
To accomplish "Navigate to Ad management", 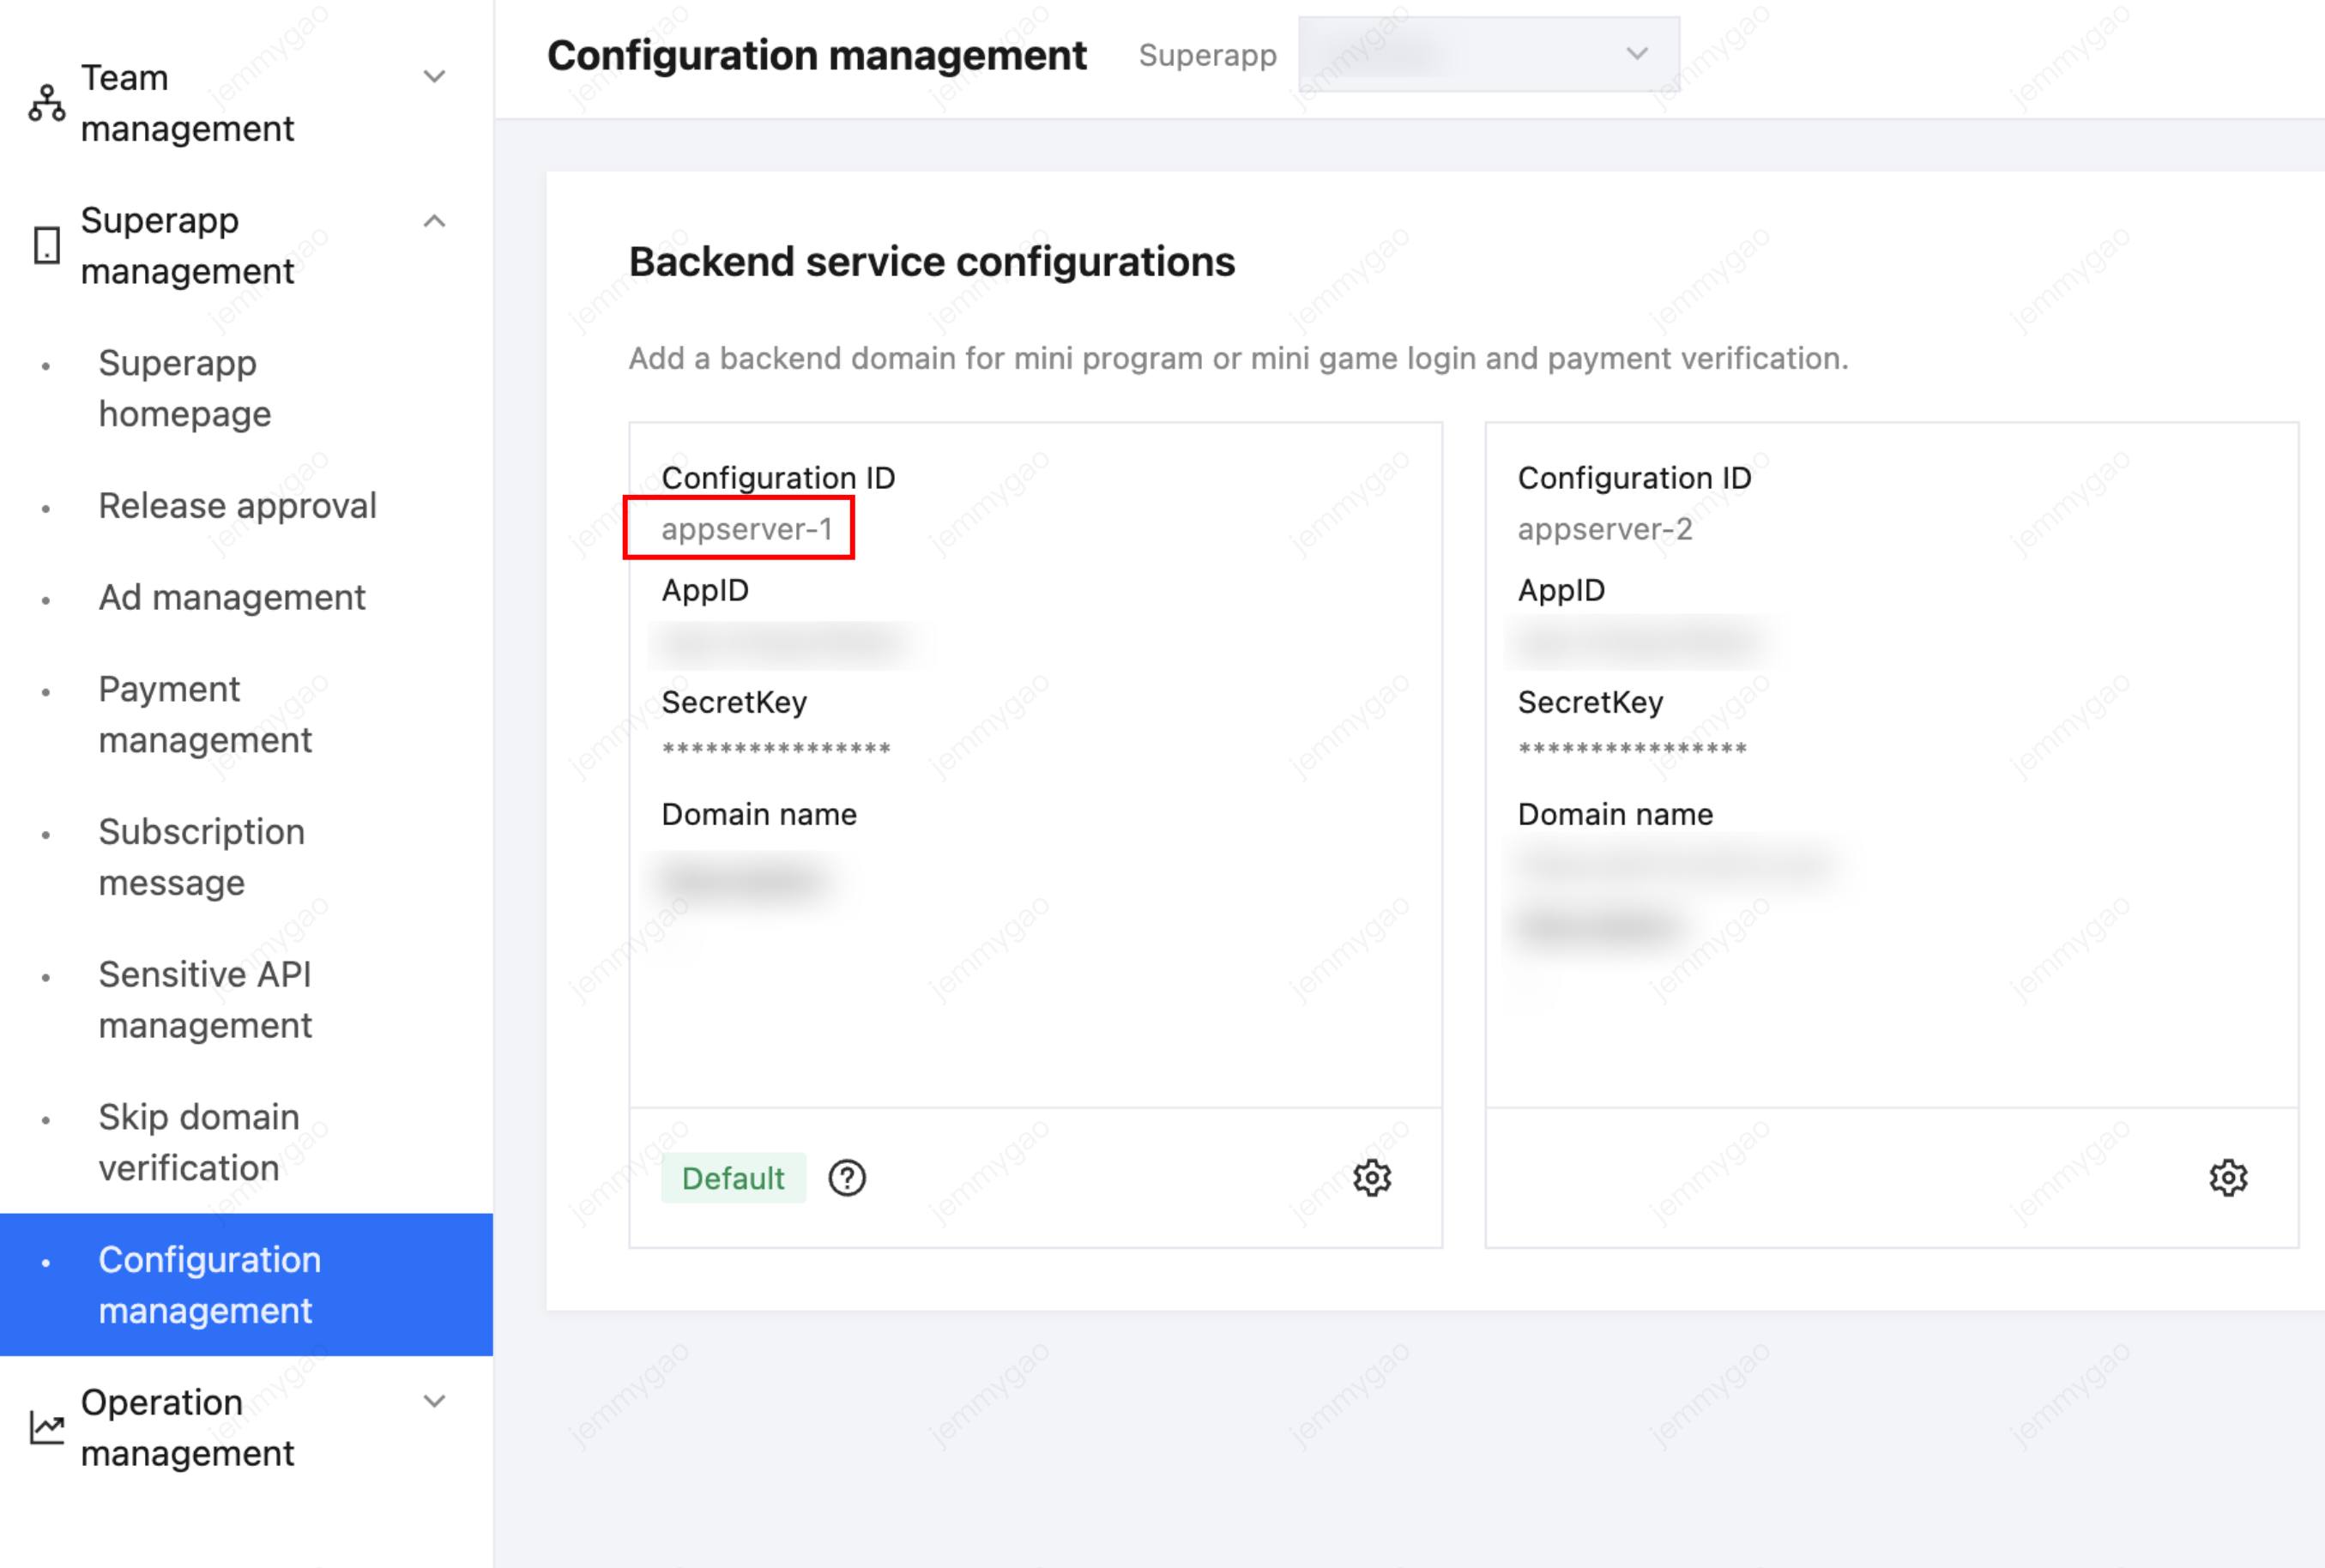I will pos(232,598).
